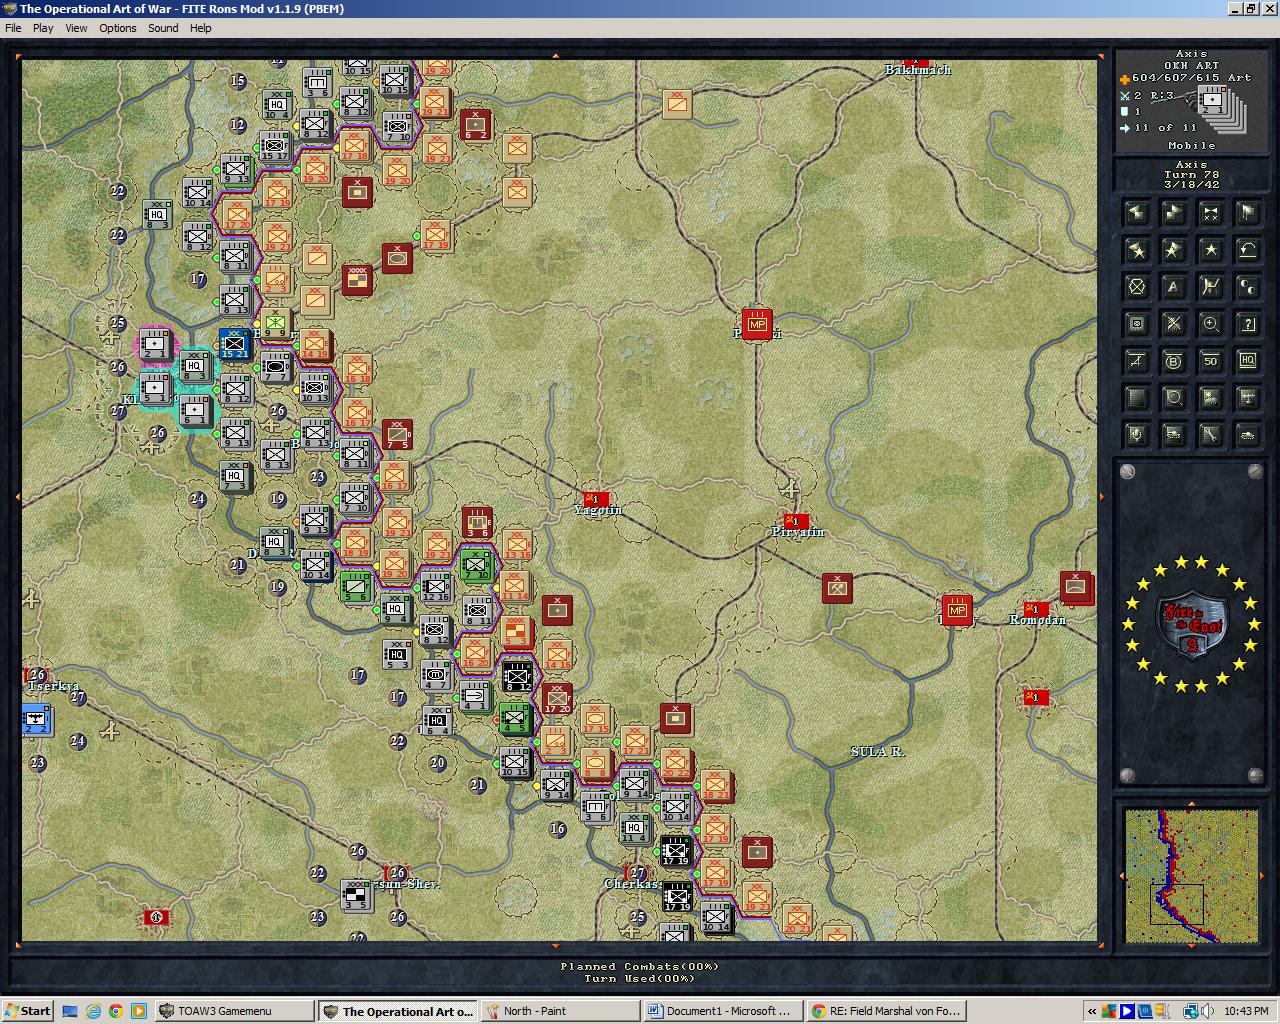Toggle the white flag objectives icon
1280x1024 pixels.
(1246, 213)
